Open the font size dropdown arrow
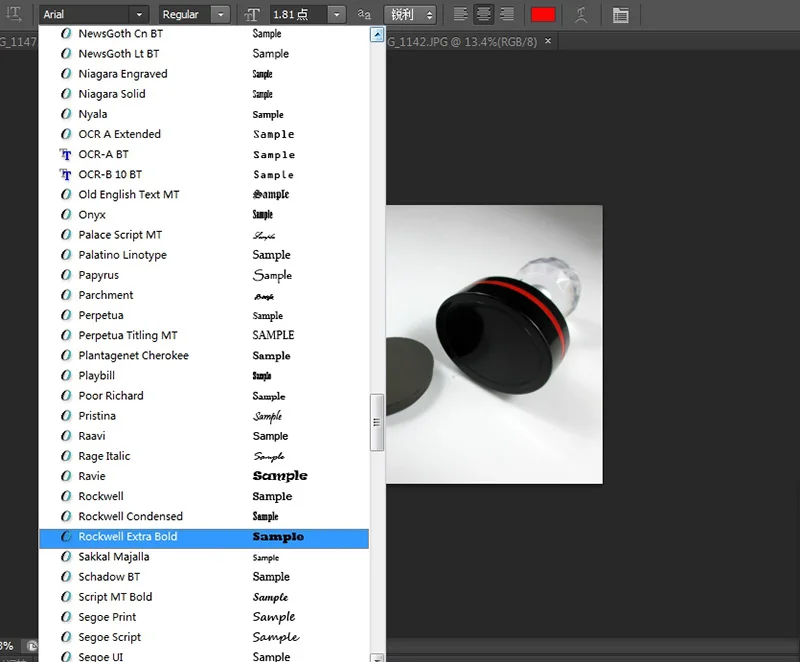The image size is (800, 662). pos(336,14)
